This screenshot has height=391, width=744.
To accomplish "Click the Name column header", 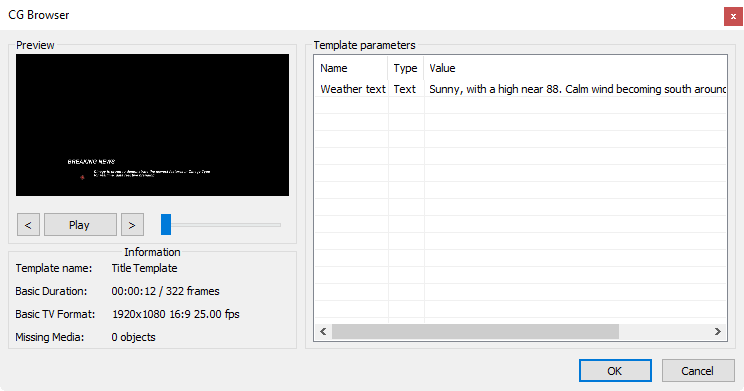I will click(351, 68).
